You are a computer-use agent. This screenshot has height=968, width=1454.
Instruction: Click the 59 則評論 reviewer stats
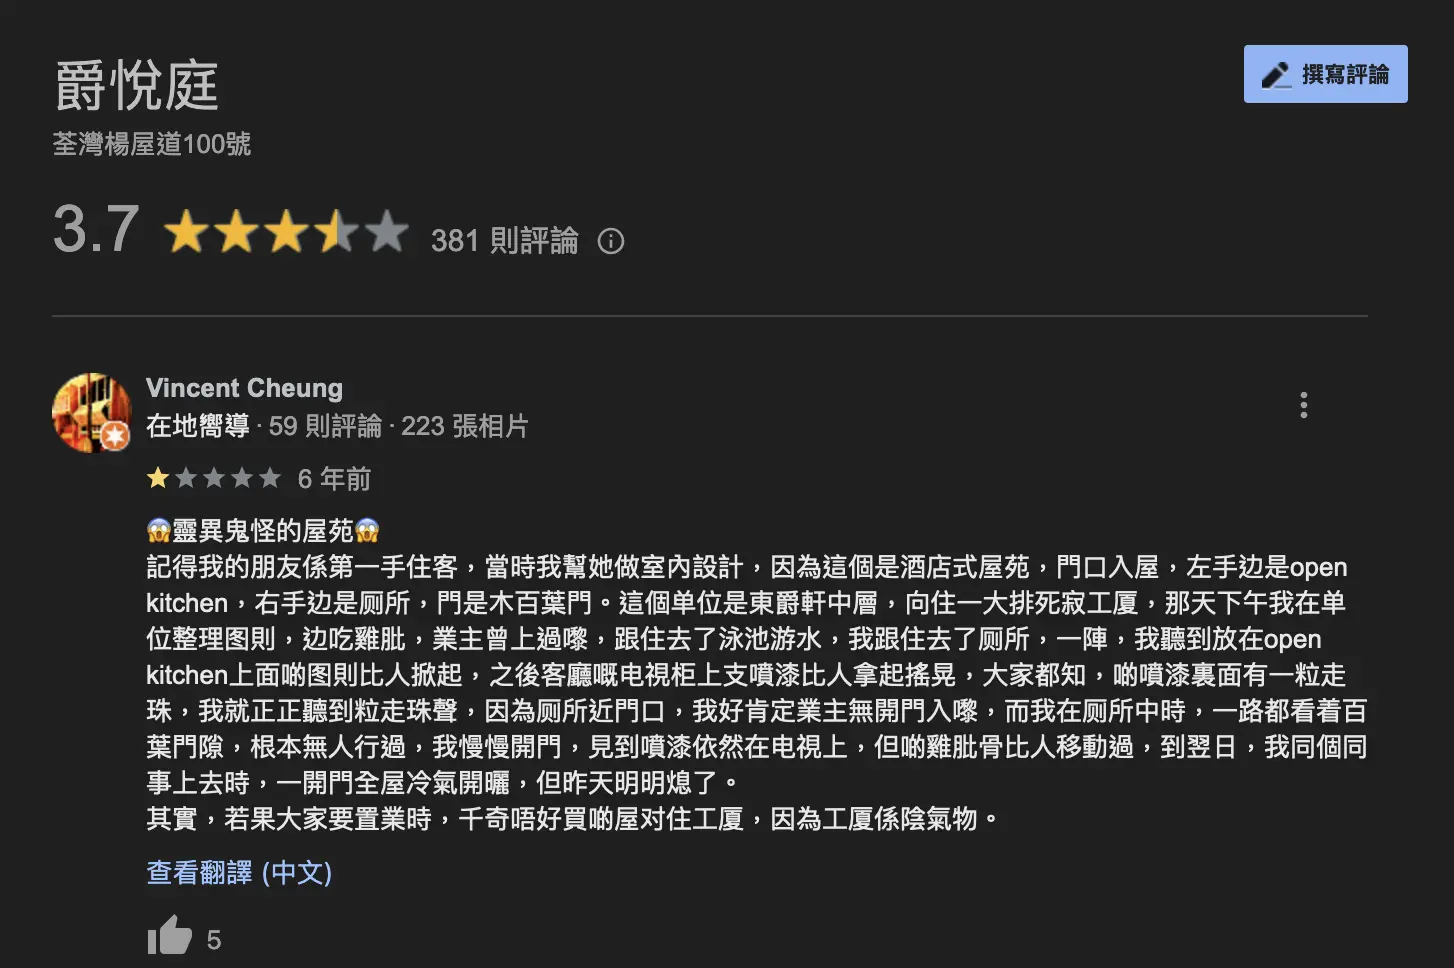click(325, 426)
